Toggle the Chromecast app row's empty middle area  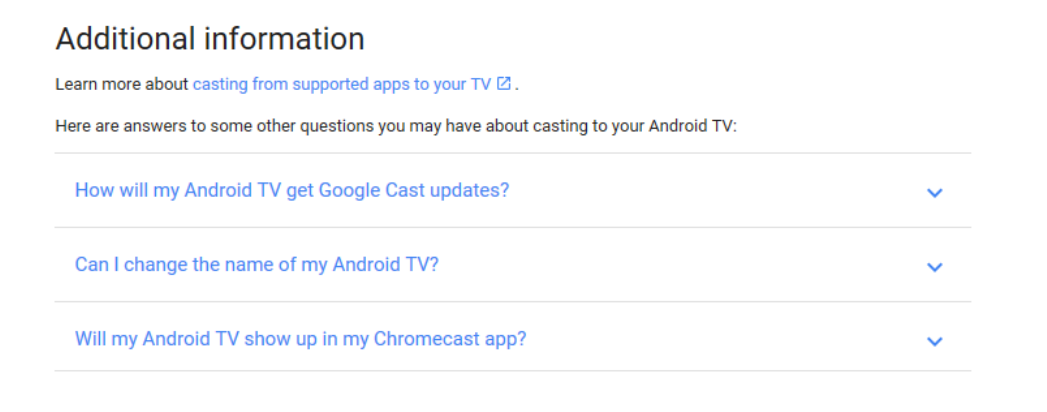(x=724, y=339)
